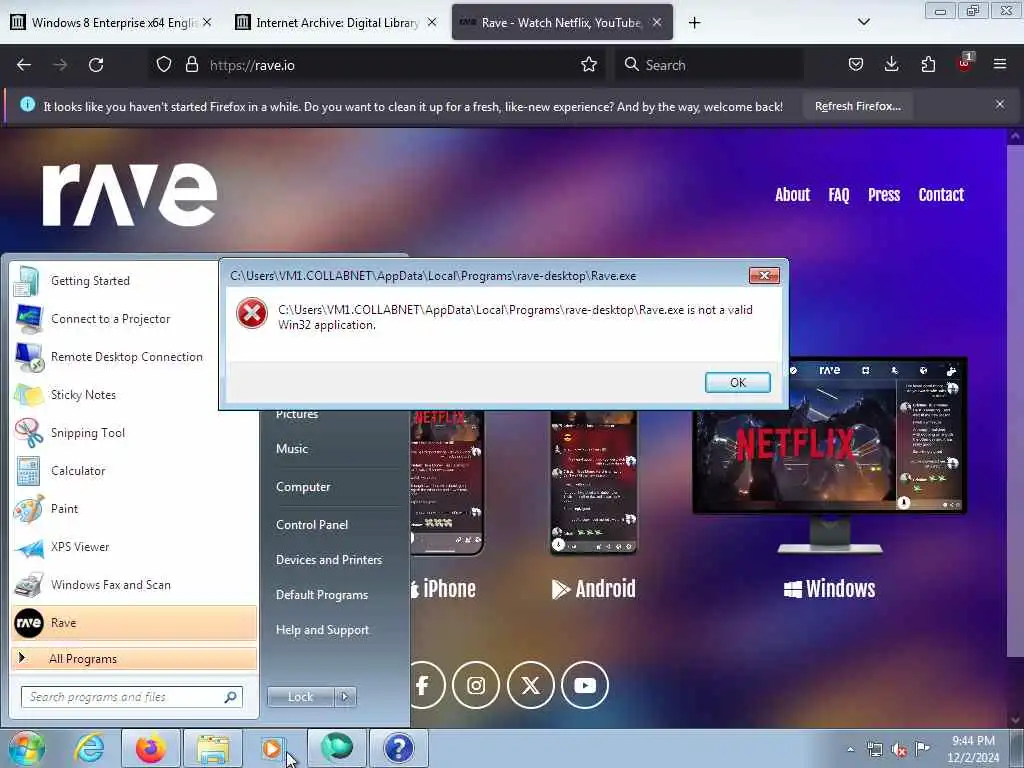Close the Rave.exe error dialog
Screen dimensions: 1024x768
764,276
